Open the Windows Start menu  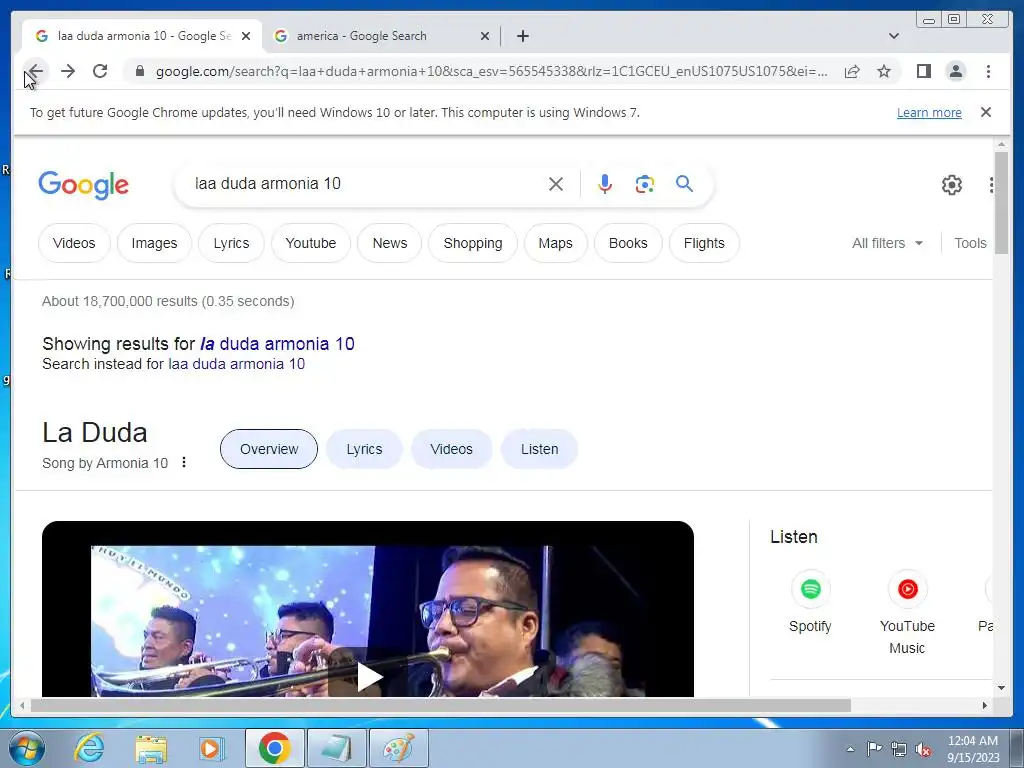click(26, 748)
